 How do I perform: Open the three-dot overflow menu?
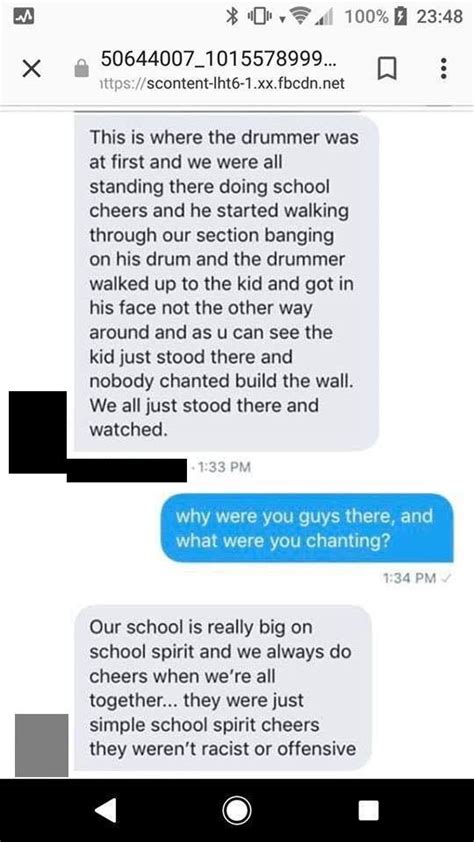click(x=443, y=69)
